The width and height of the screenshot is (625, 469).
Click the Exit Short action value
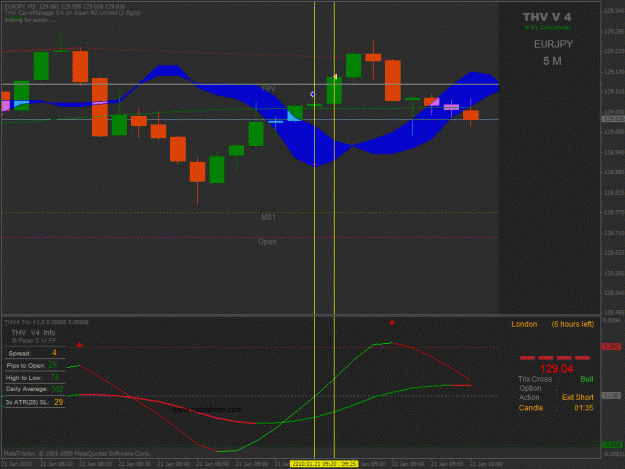click(578, 397)
